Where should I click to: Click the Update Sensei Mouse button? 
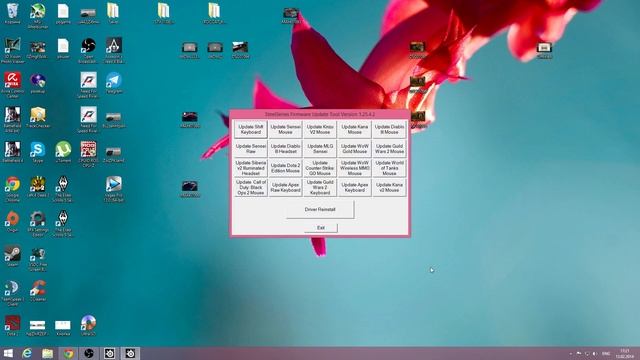[285, 129]
